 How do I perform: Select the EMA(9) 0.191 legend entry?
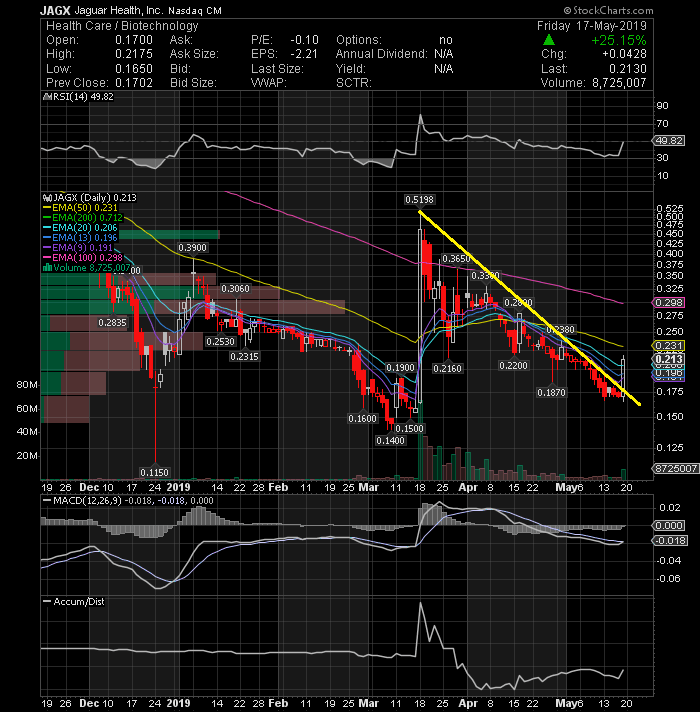pyautogui.click(x=78, y=247)
